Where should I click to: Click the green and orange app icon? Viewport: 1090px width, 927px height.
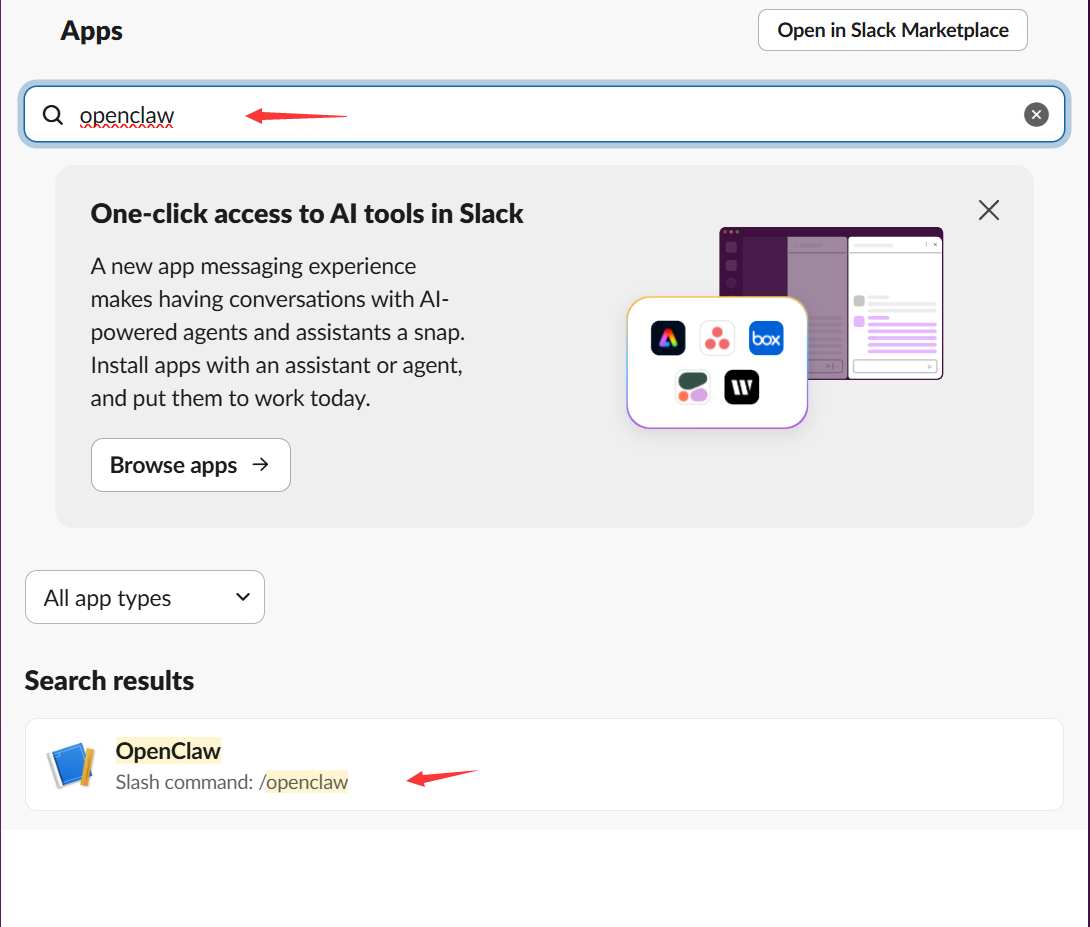(x=692, y=387)
